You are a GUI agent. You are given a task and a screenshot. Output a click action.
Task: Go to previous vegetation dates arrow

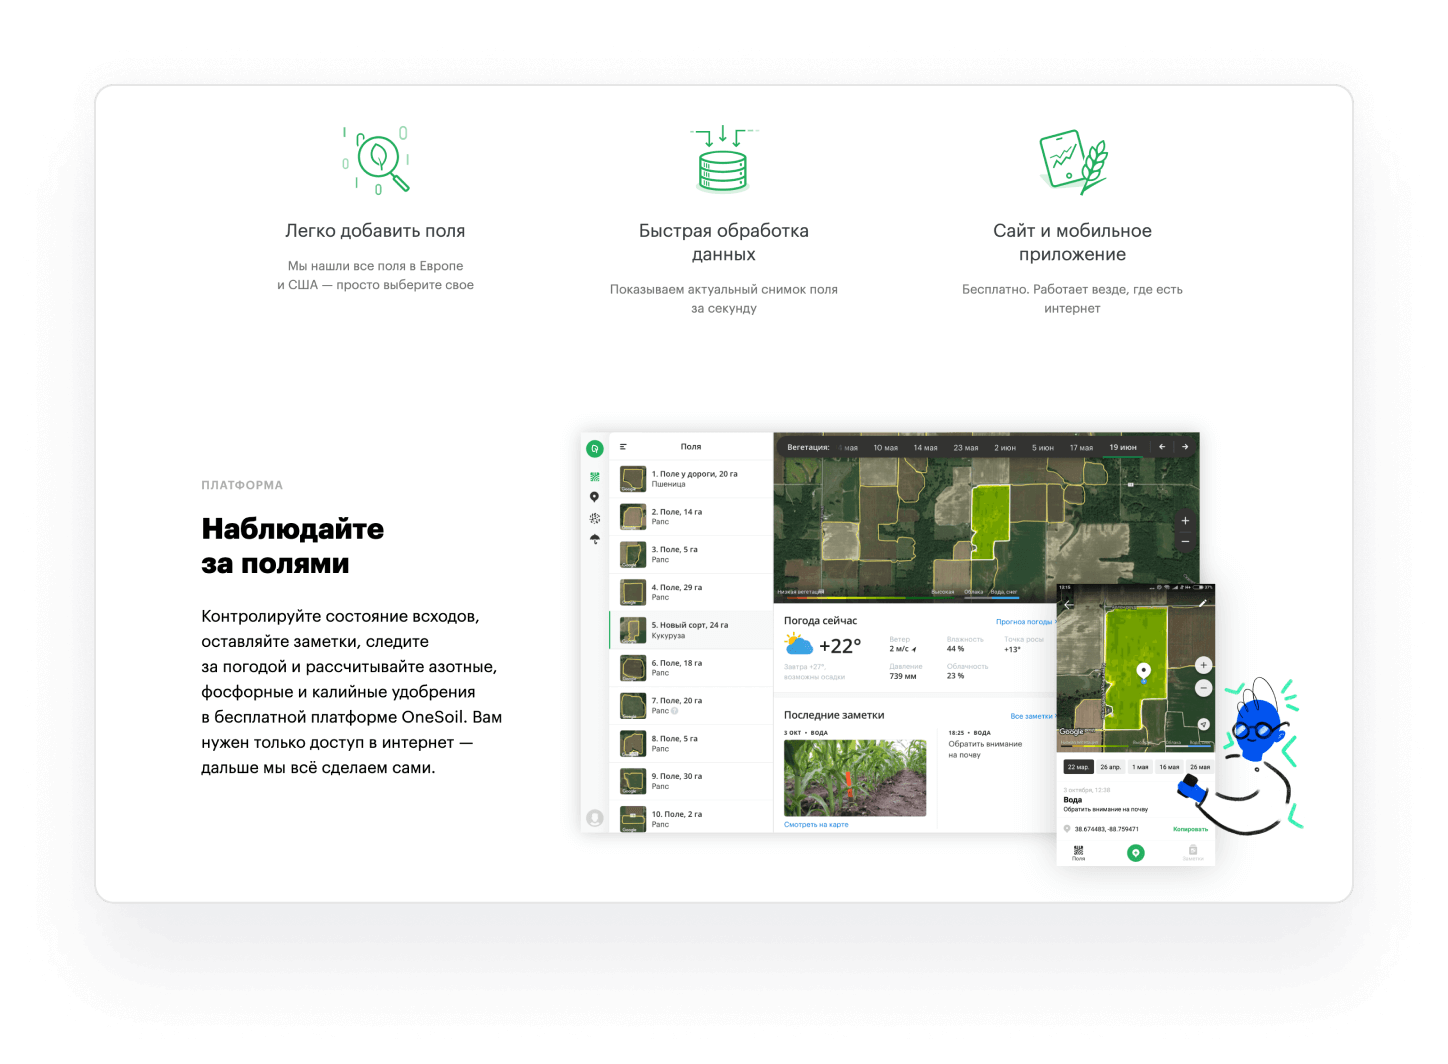(1162, 447)
